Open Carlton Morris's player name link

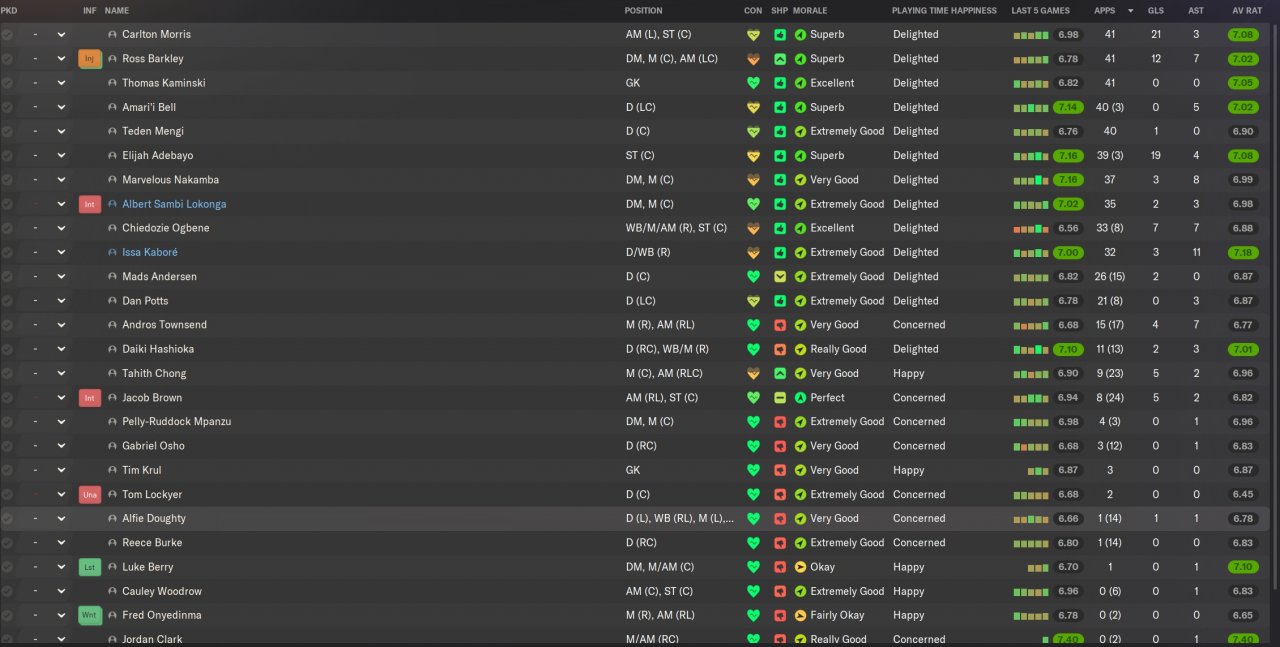coord(156,34)
